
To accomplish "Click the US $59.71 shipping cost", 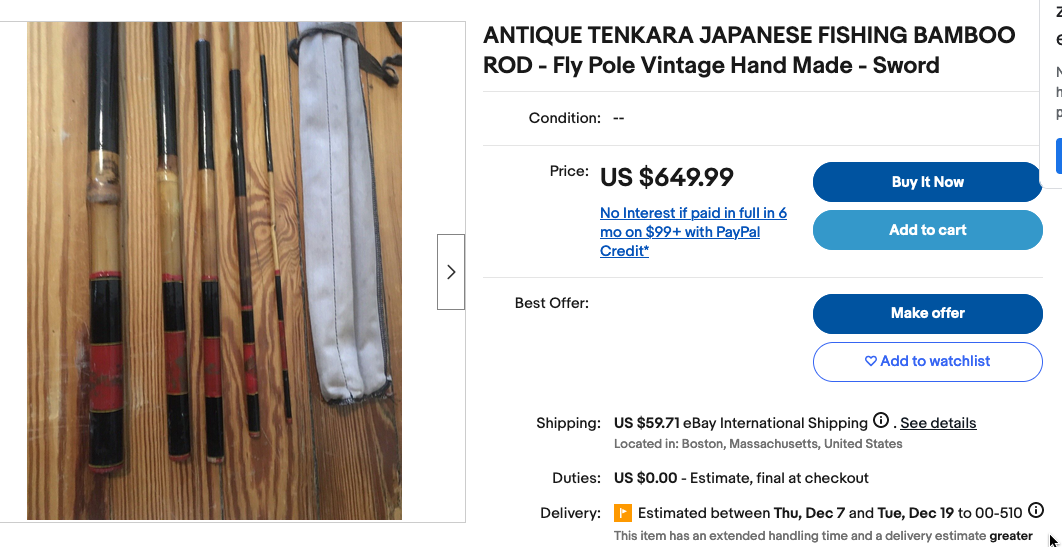I will click(646, 423).
